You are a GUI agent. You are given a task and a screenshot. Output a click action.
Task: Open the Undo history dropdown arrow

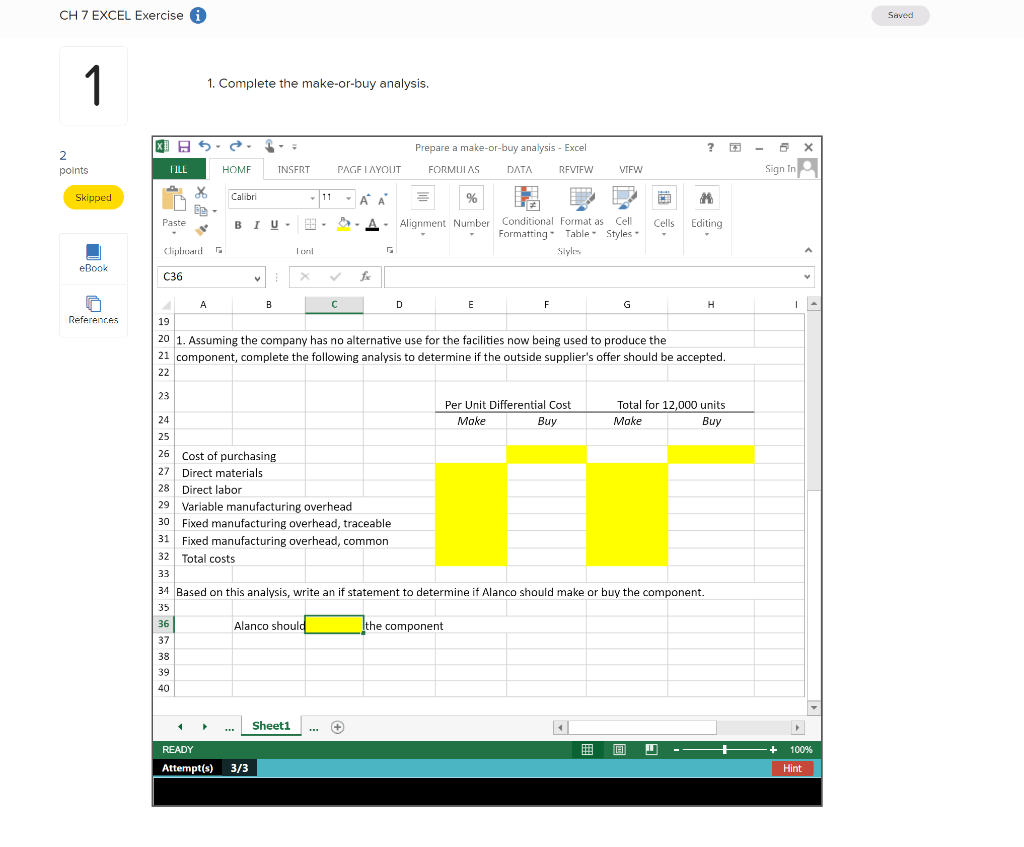point(218,147)
